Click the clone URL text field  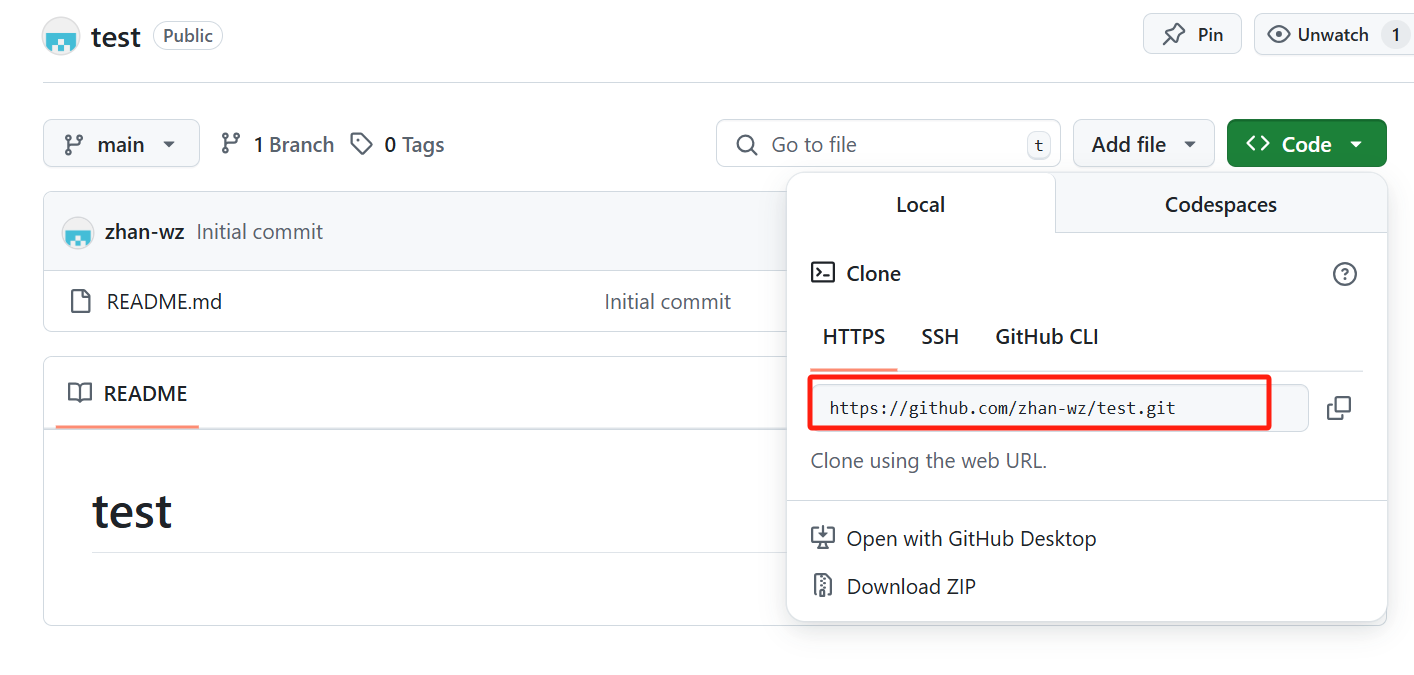point(1059,408)
